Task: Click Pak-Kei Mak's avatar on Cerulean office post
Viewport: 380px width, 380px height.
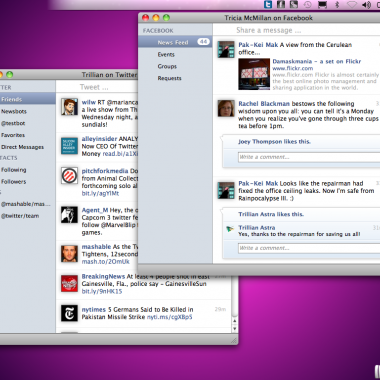Action: (x=226, y=49)
